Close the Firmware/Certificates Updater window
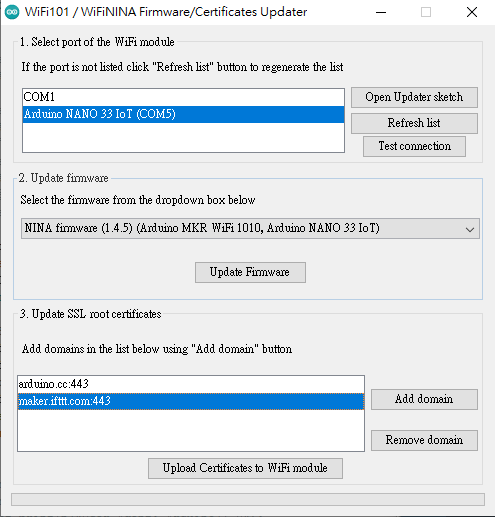The width and height of the screenshot is (495, 517). pos(472,12)
